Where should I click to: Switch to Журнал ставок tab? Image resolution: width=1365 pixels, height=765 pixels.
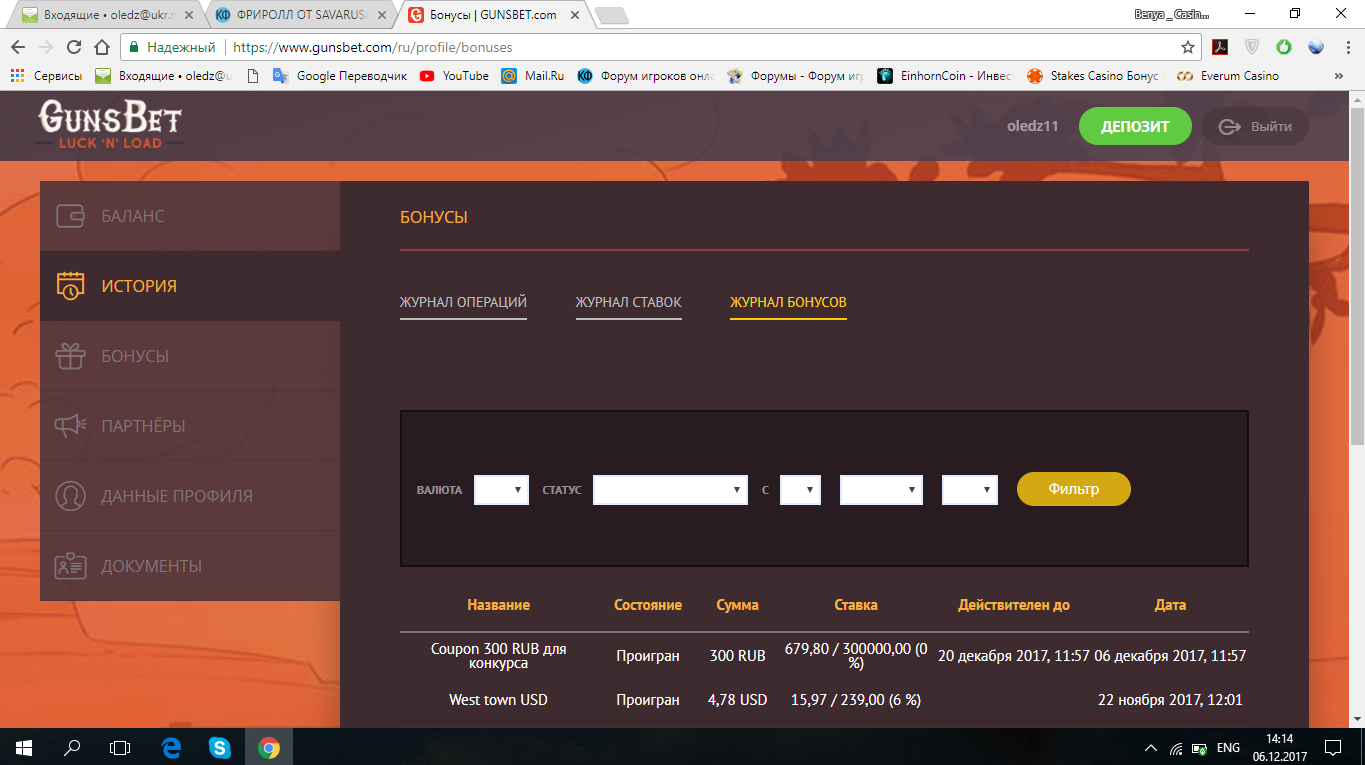[x=629, y=302]
